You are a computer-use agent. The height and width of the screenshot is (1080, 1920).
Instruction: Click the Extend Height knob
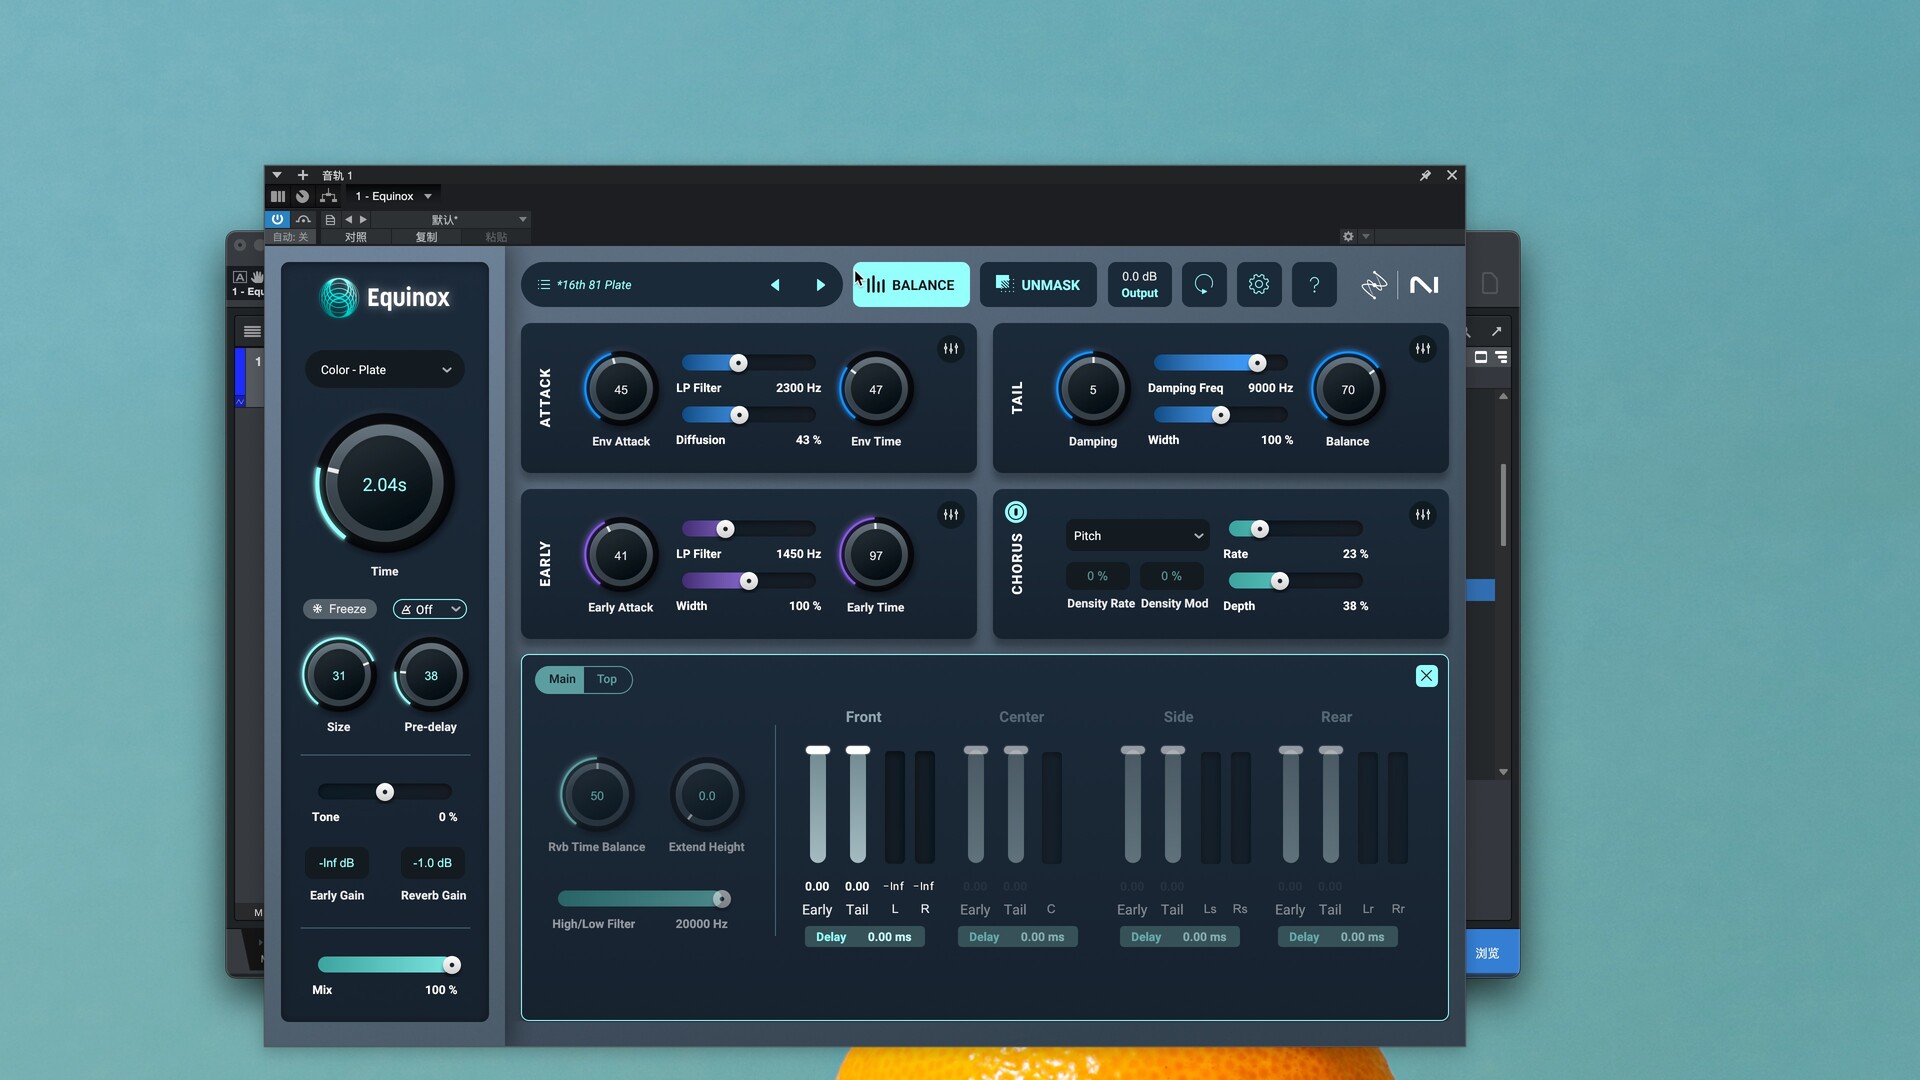point(707,796)
